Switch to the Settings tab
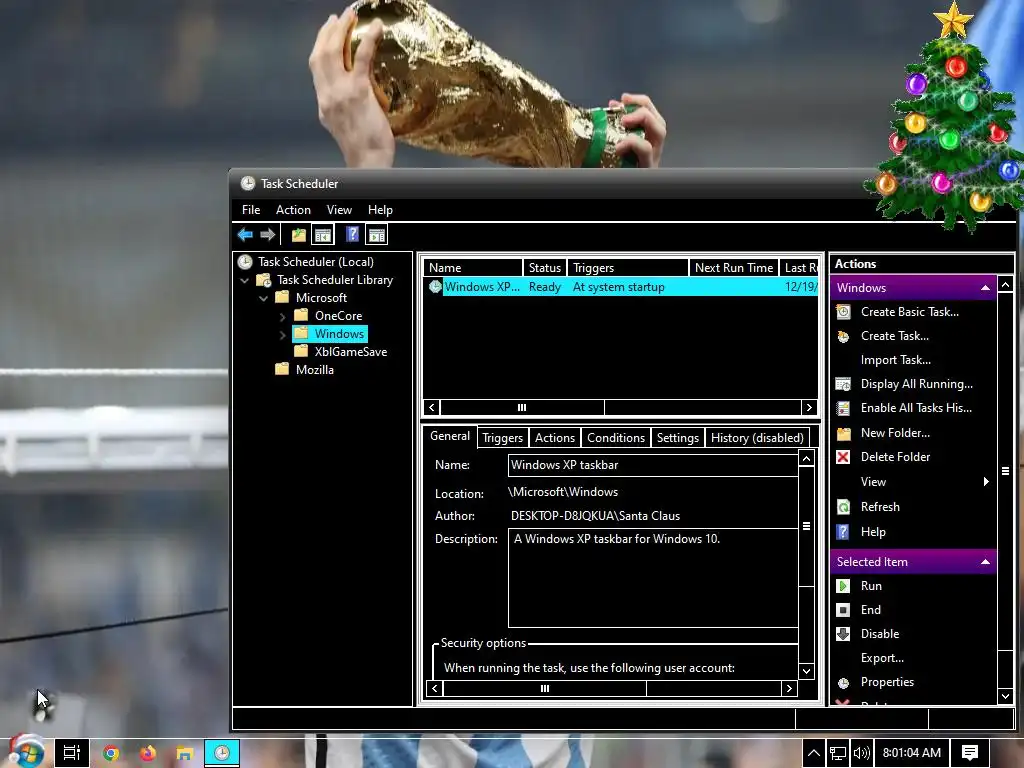Viewport: 1024px width, 768px height. (677, 438)
